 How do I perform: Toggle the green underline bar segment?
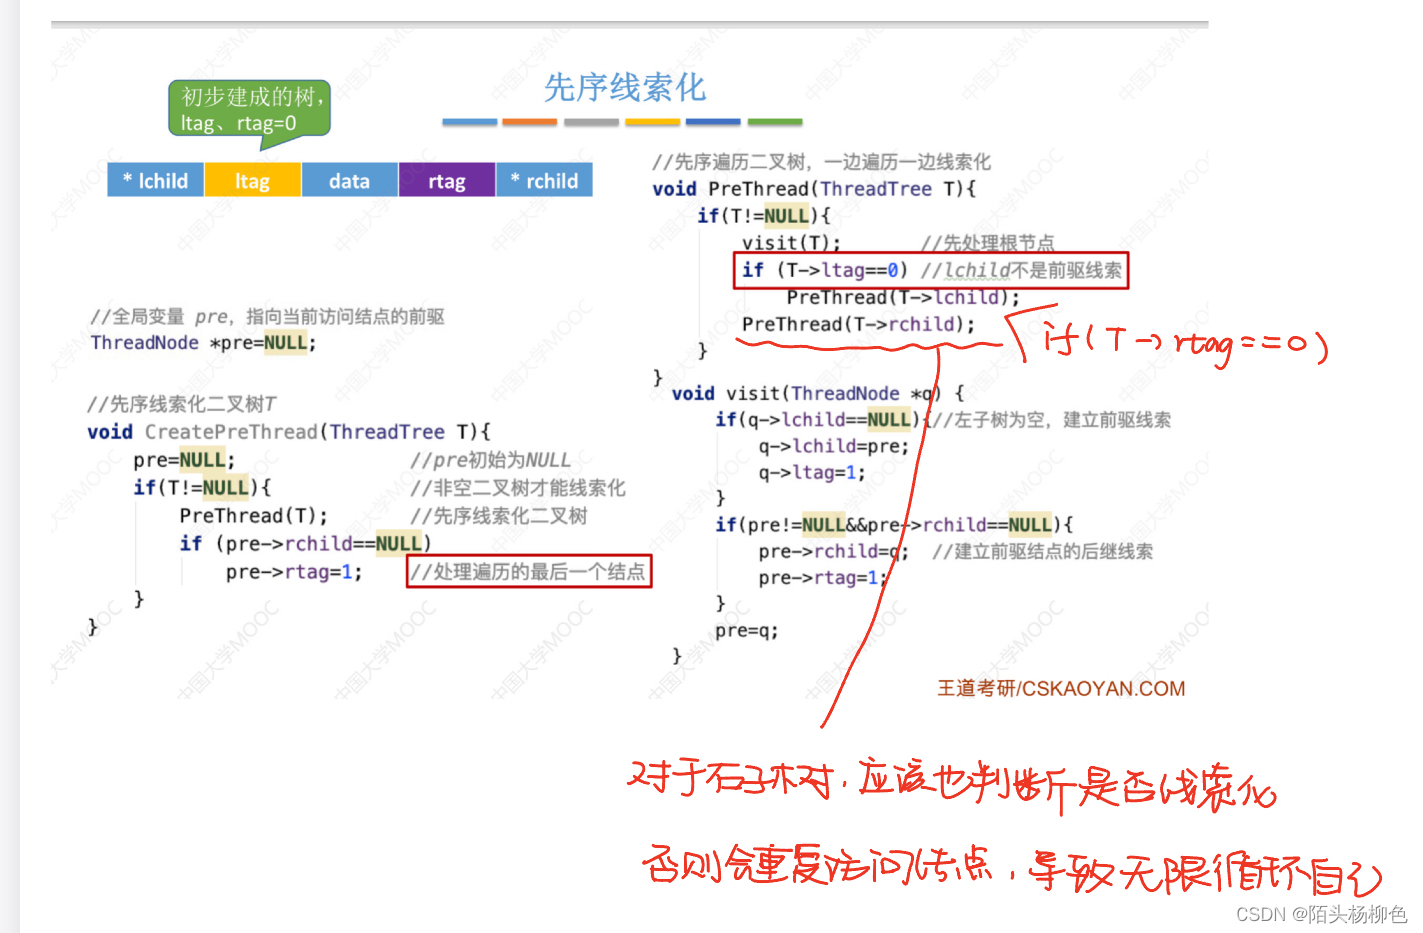click(x=774, y=121)
